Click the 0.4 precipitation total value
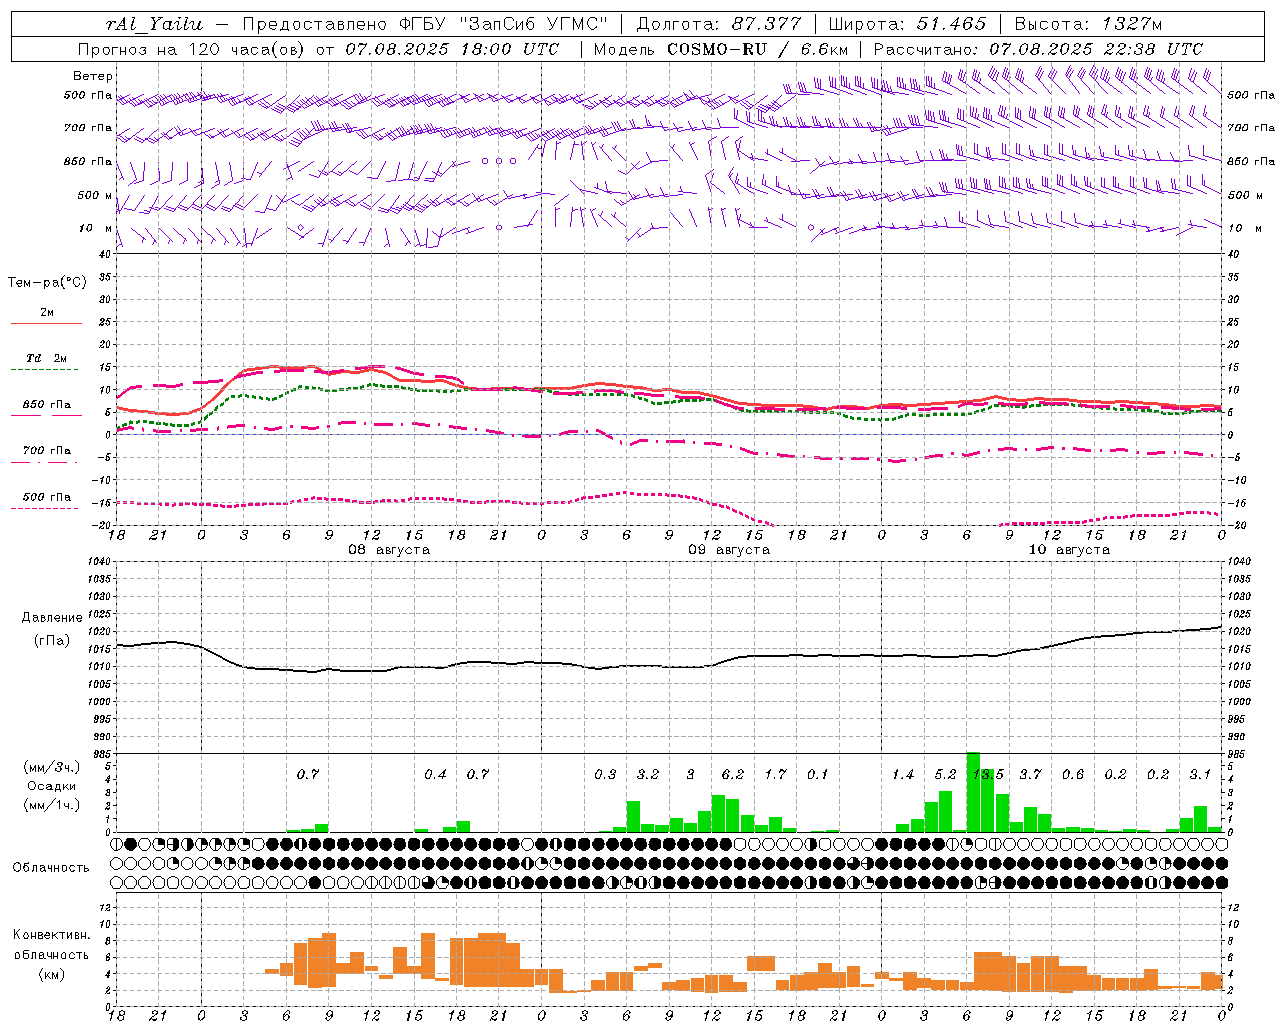 coord(435,774)
